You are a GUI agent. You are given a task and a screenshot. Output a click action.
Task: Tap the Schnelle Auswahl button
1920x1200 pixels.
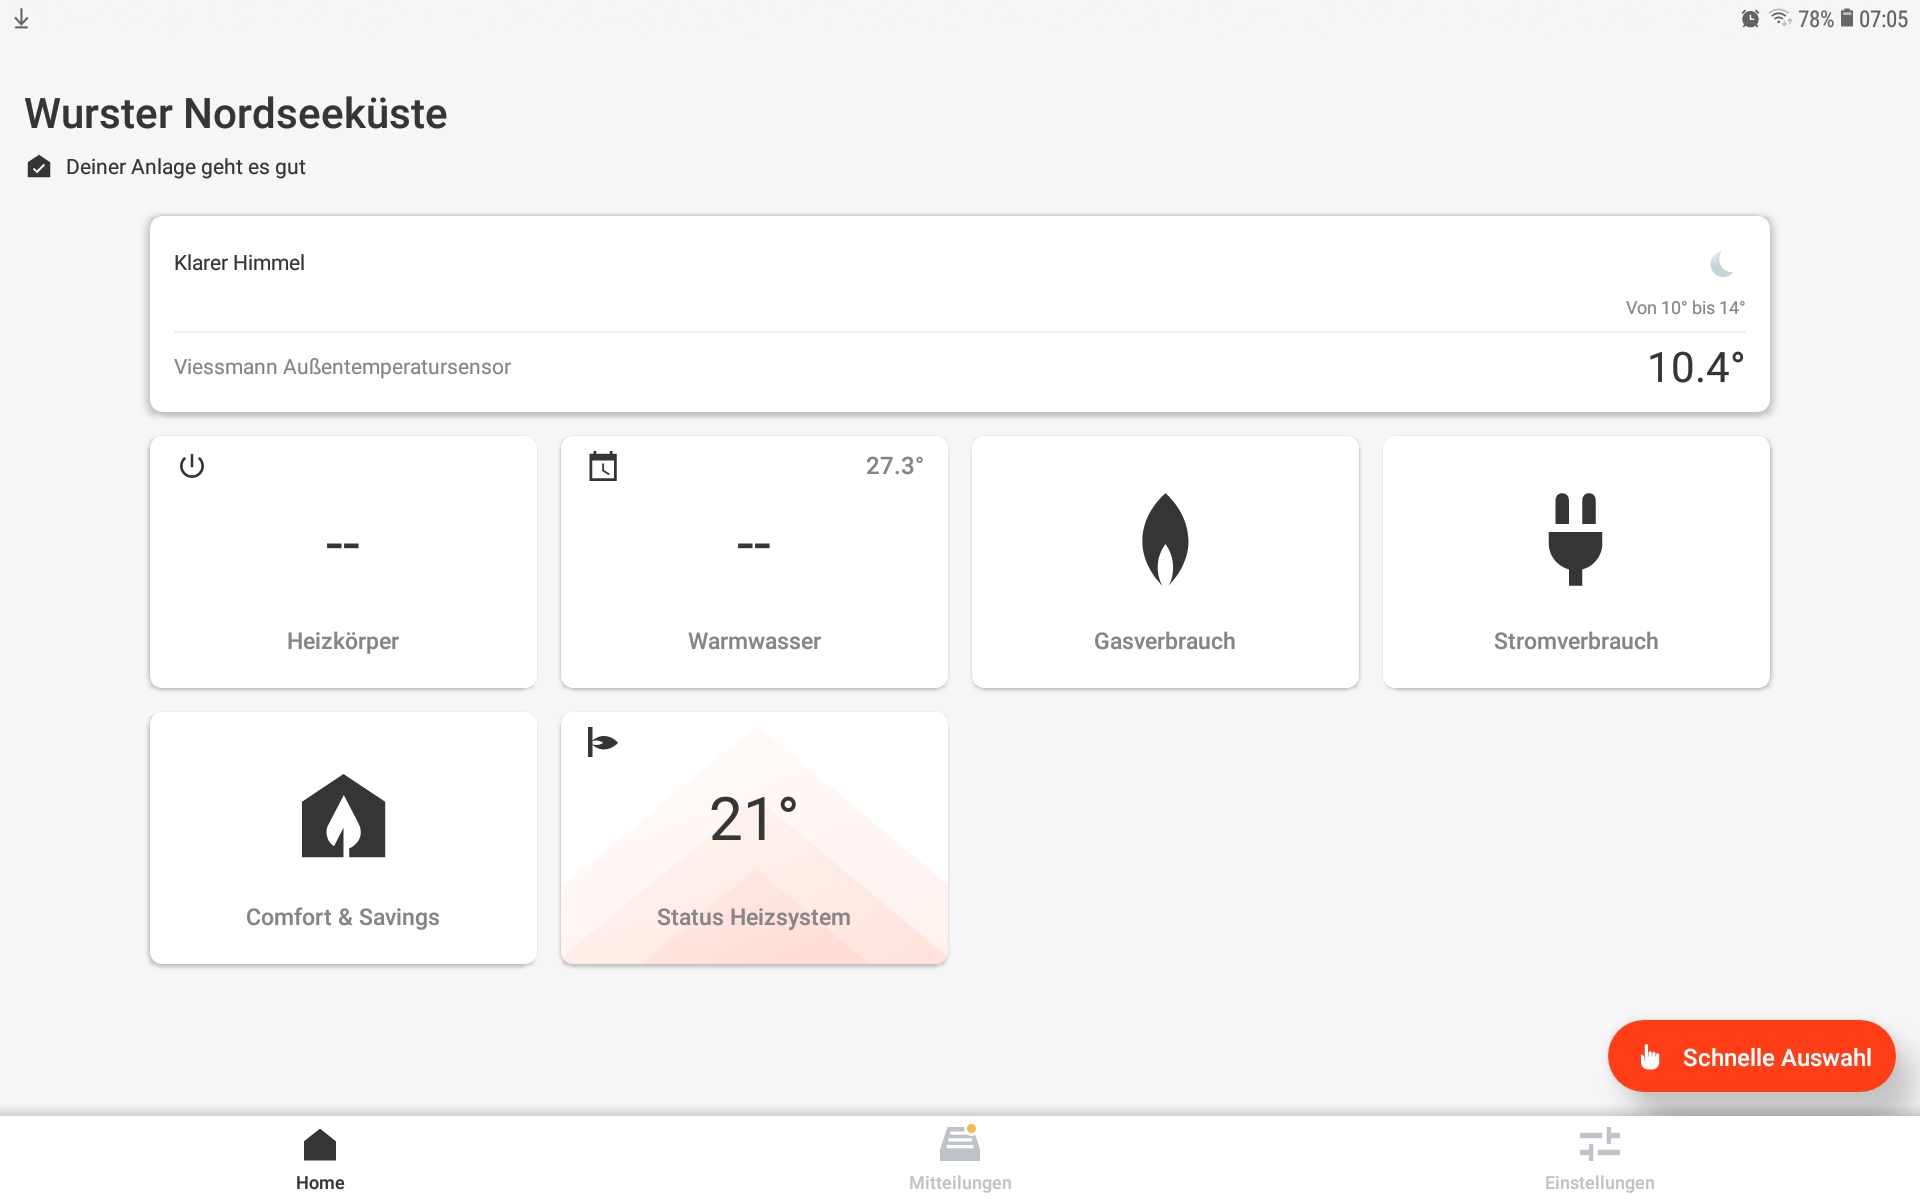tap(1751, 1056)
